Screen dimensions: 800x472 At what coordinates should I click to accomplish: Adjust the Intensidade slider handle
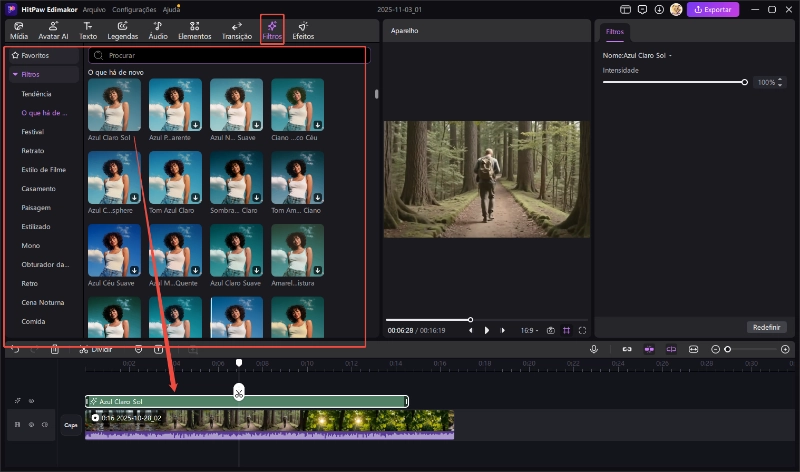pos(744,82)
